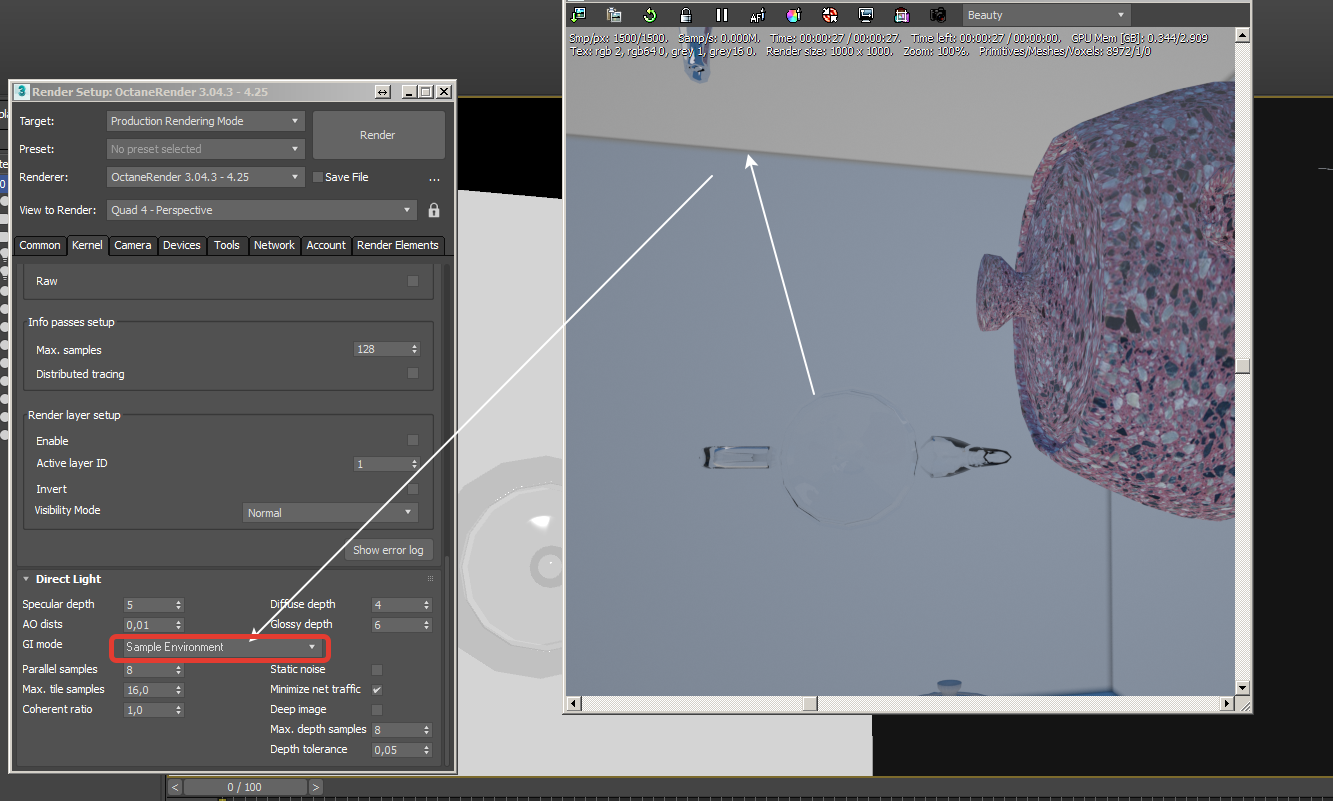Open the Camera tab

(x=132, y=245)
